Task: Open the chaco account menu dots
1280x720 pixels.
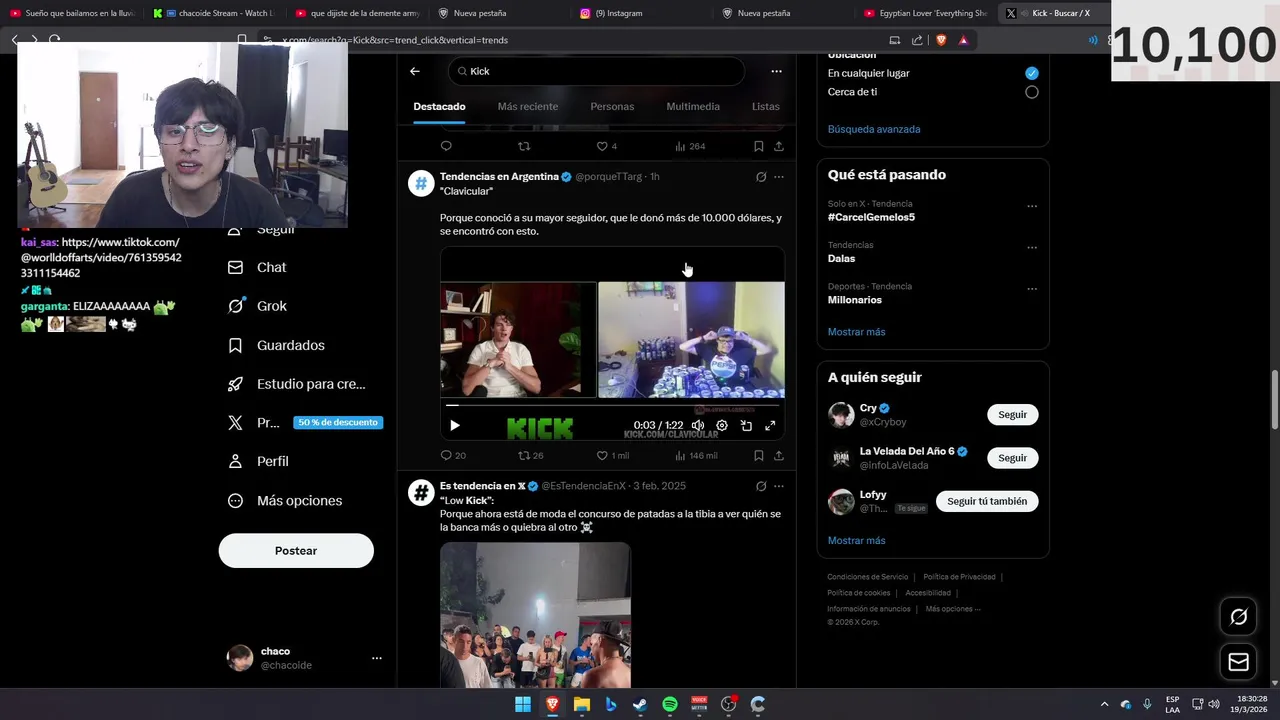Action: [x=377, y=658]
